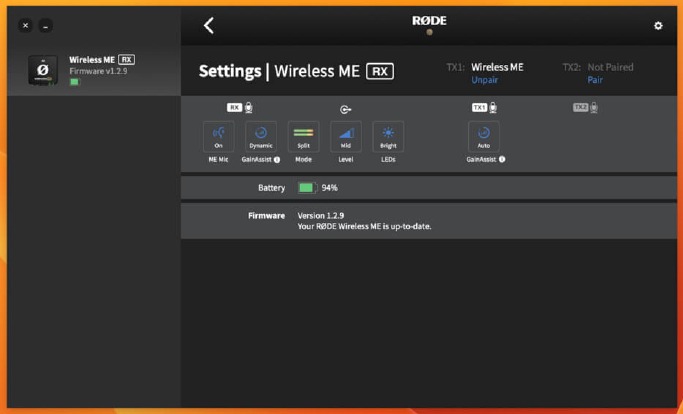Open the settings gear icon

[x=658, y=26]
